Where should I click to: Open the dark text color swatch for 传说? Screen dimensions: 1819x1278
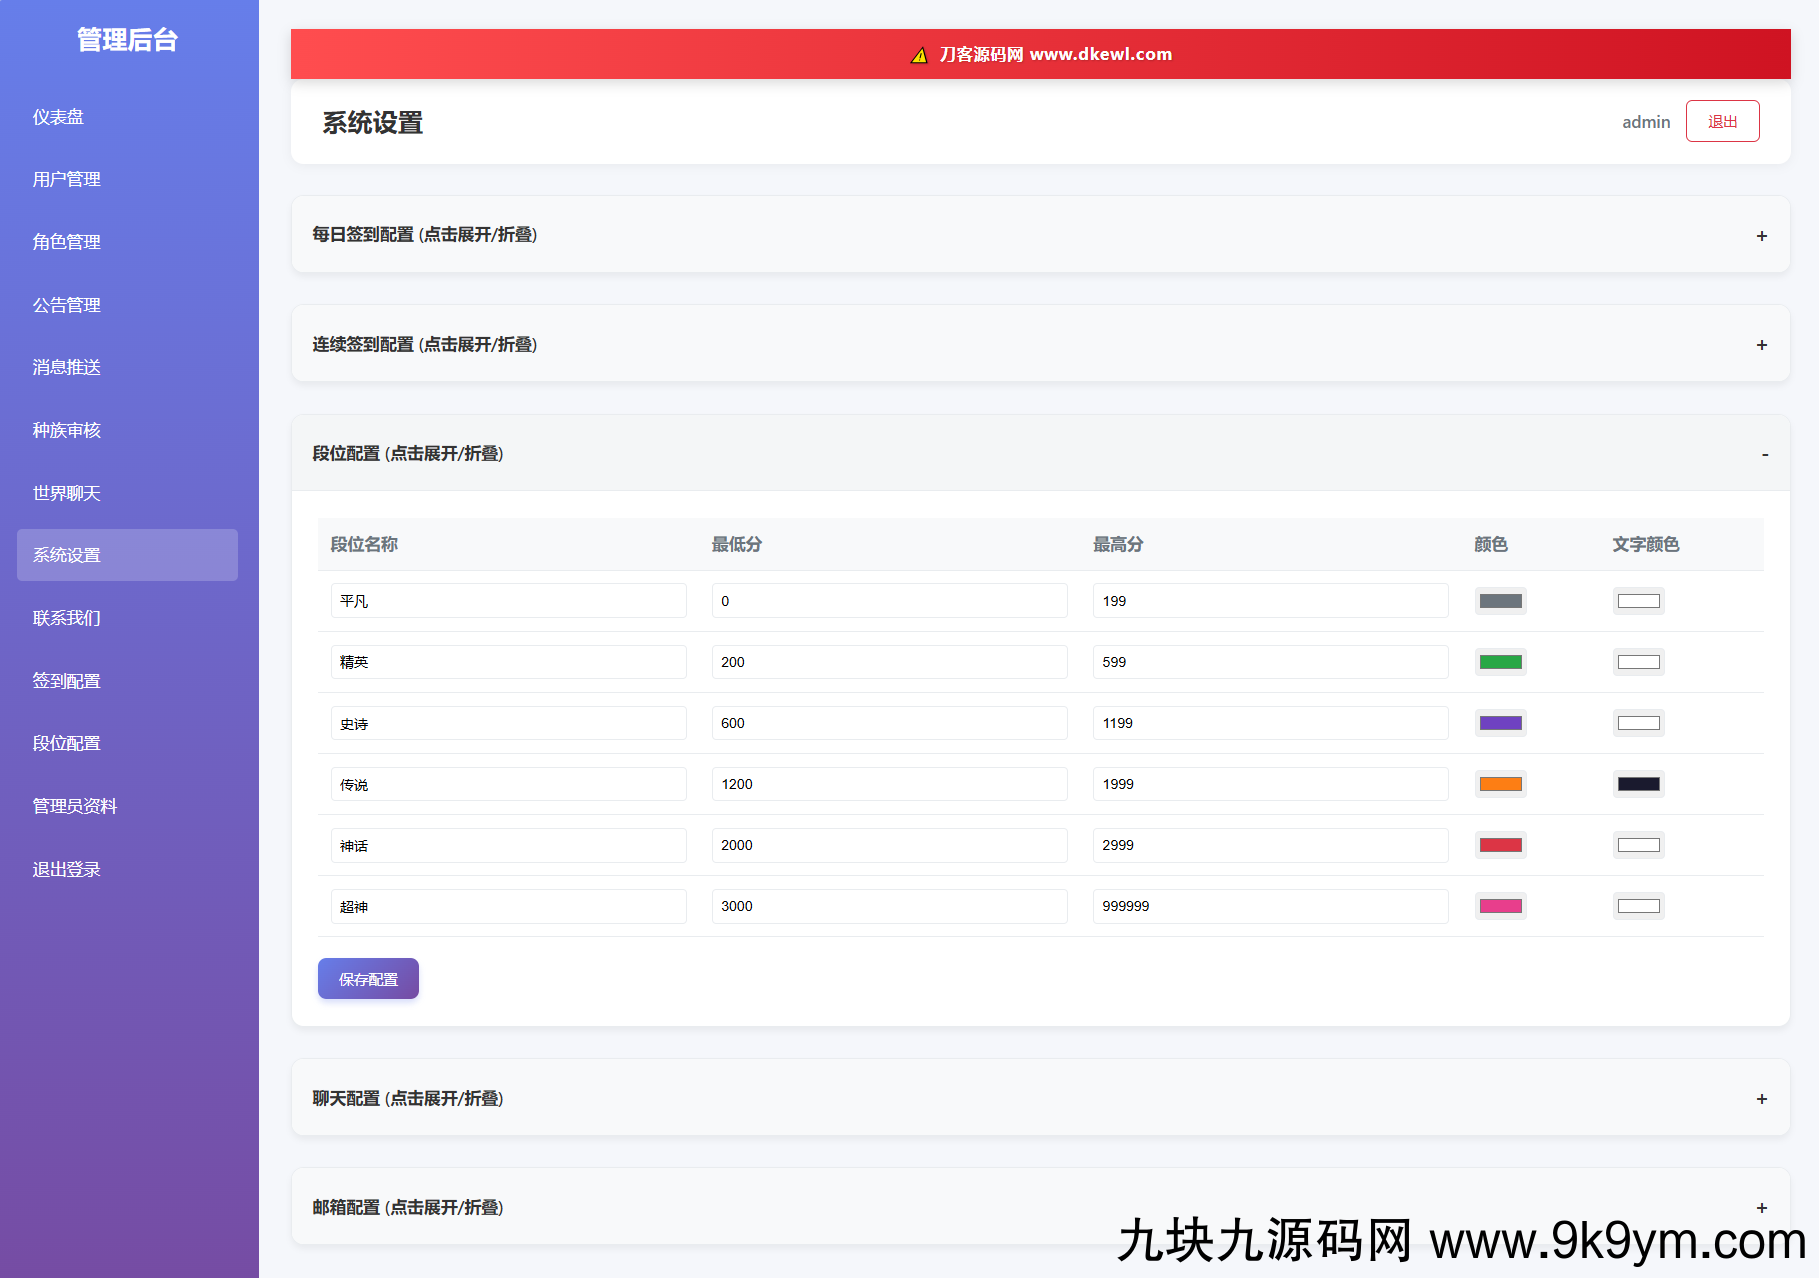[x=1638, y=784]
